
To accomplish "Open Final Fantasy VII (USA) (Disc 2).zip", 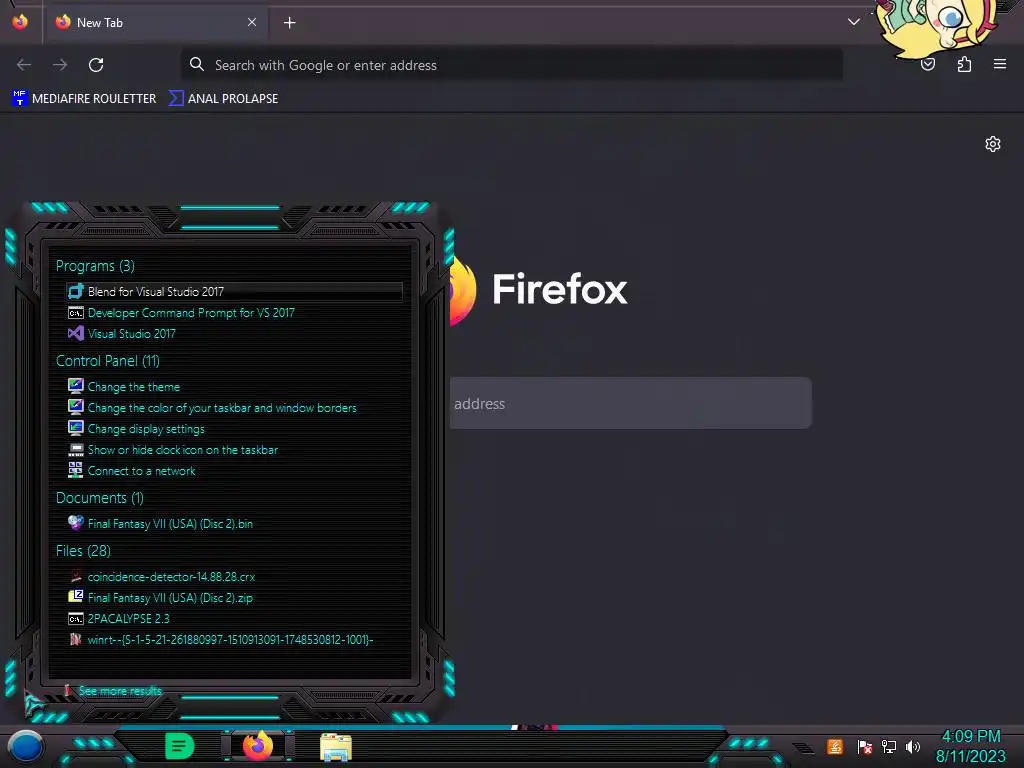I will point(170,598).
